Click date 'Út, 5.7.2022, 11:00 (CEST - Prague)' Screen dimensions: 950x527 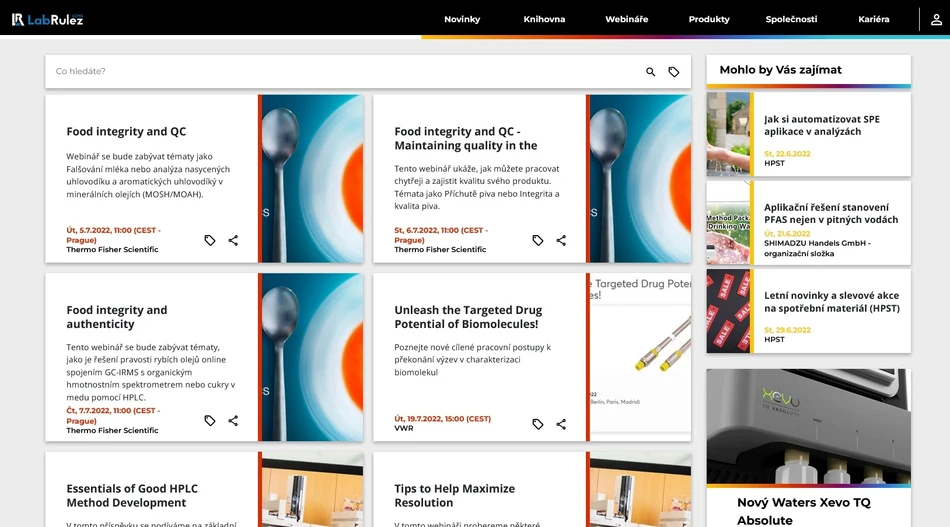(113, 235)
